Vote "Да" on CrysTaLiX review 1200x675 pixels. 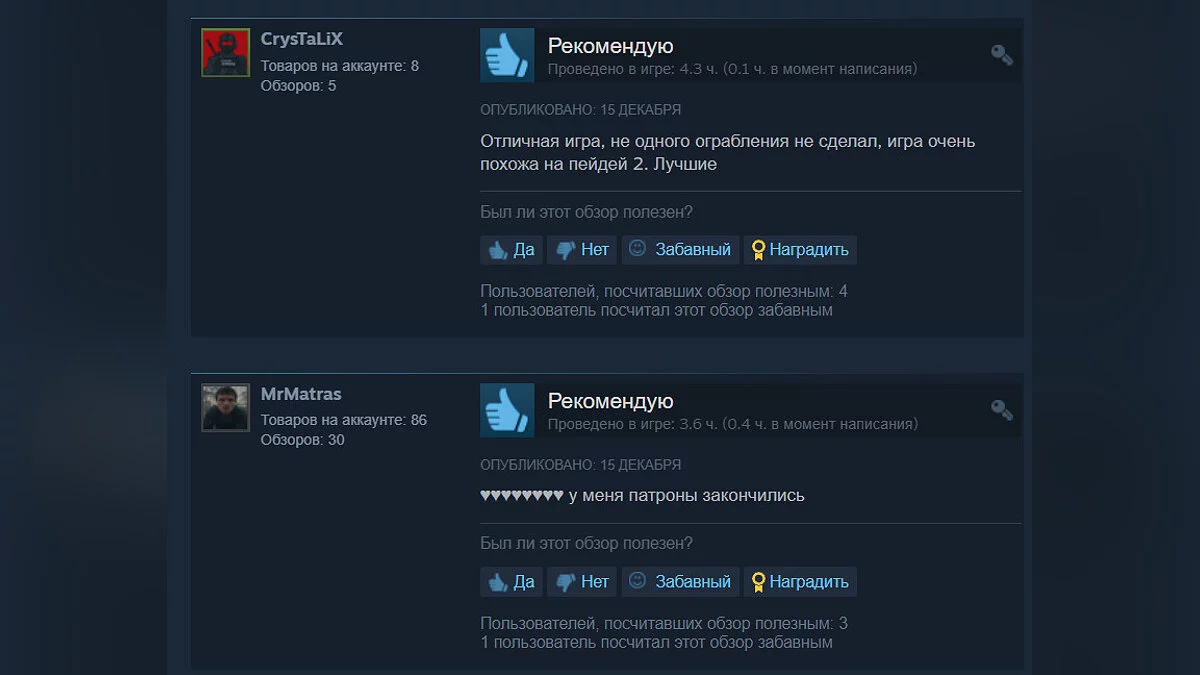tap(511, 250)
